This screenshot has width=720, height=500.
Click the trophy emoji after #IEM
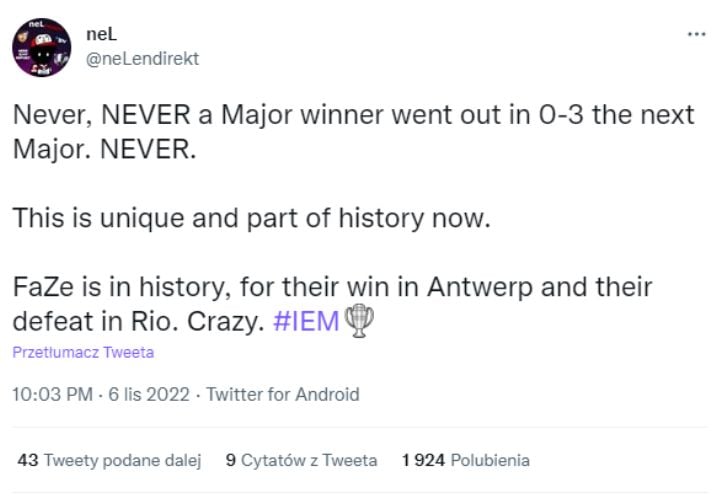tap(356, 322)
